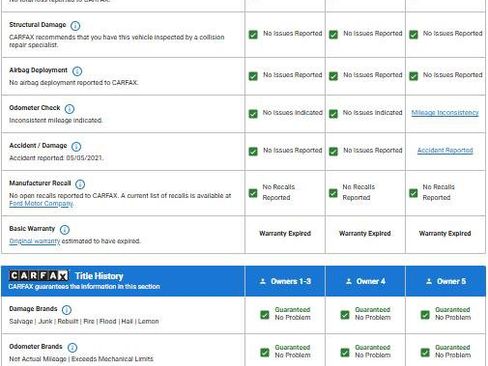The height and width of the screenshot is (366, 488).
Task: Open the Original warranty link
Action: pyautogui.click(x=35, y=241)
